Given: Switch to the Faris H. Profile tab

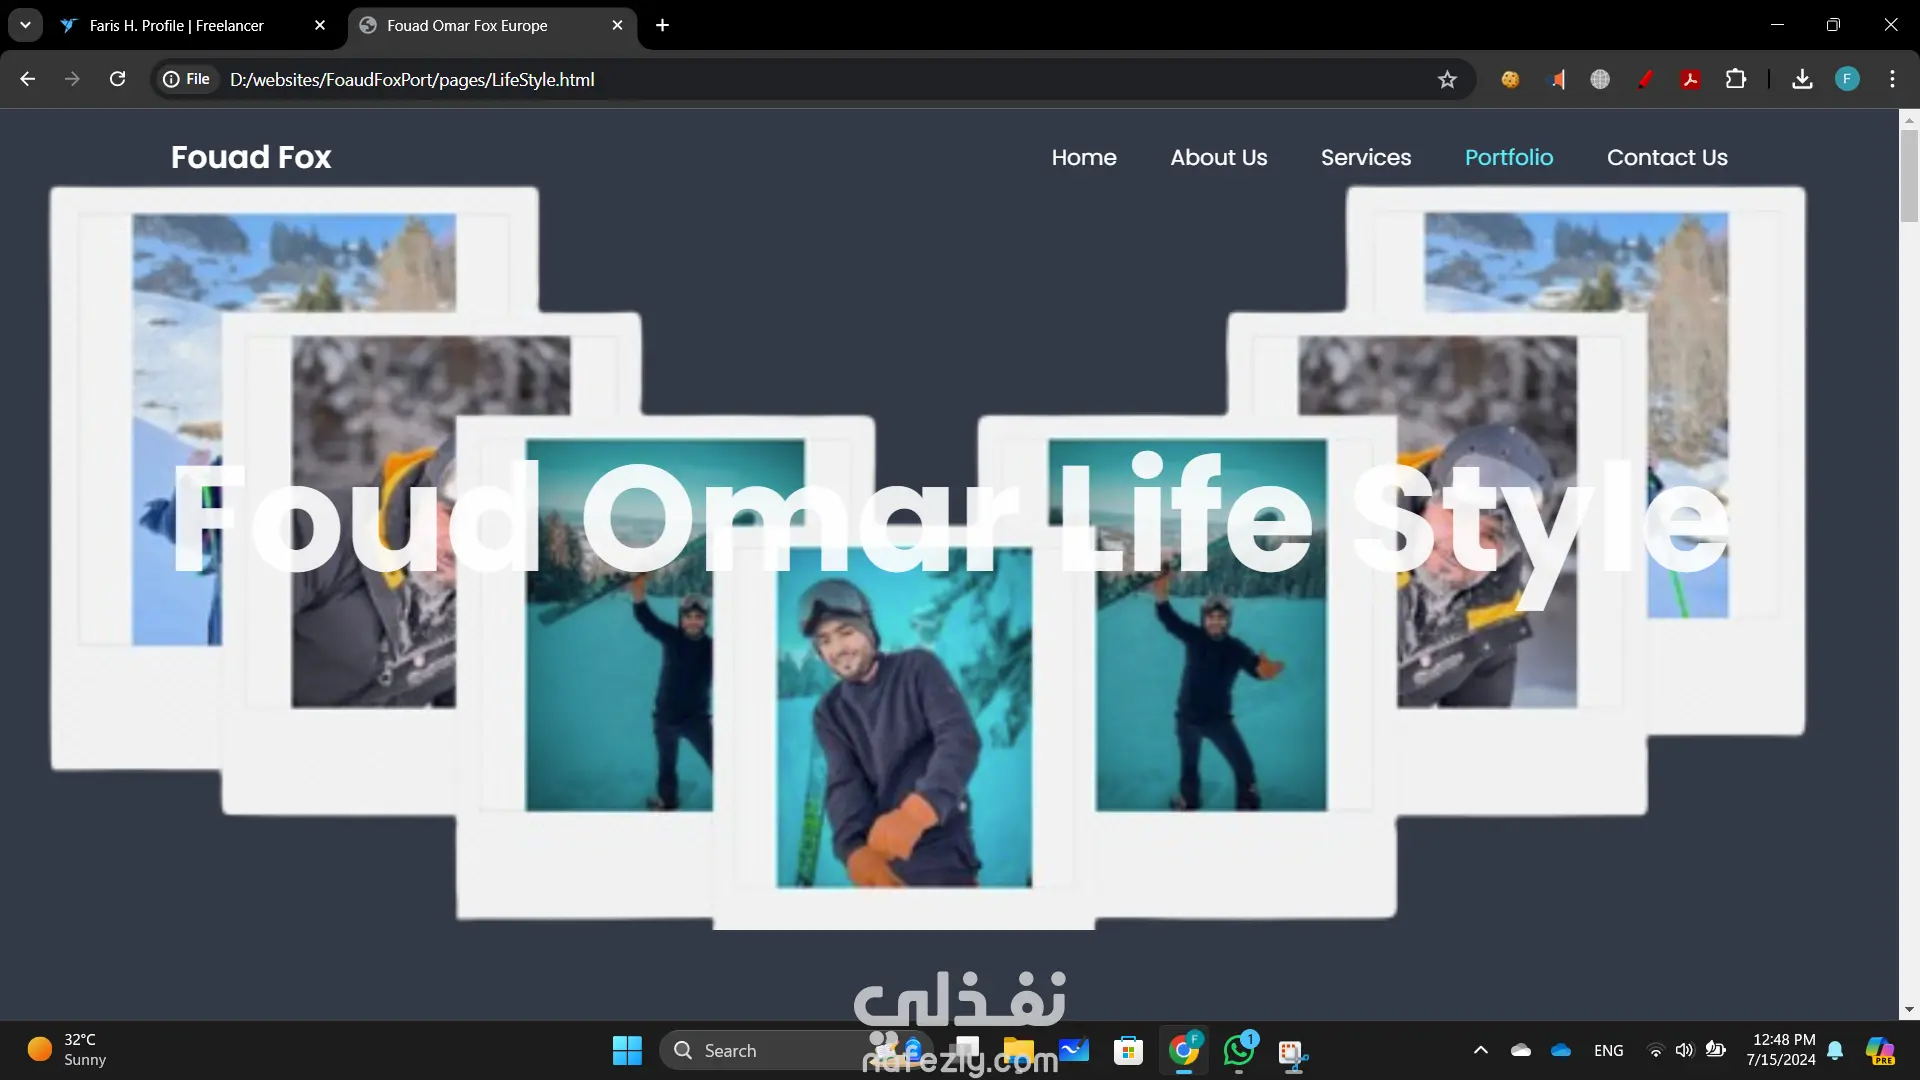Looking at the screenshot, I should point(177,26).
